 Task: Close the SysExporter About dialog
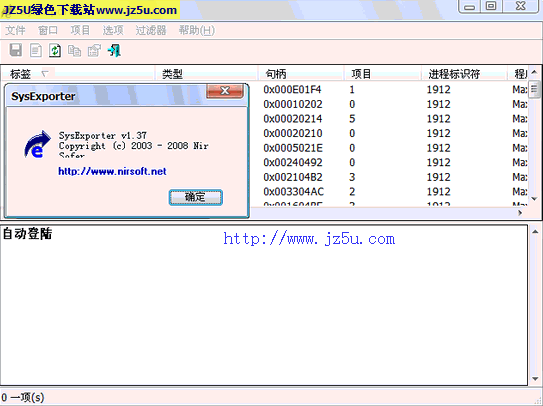point(225,91)
